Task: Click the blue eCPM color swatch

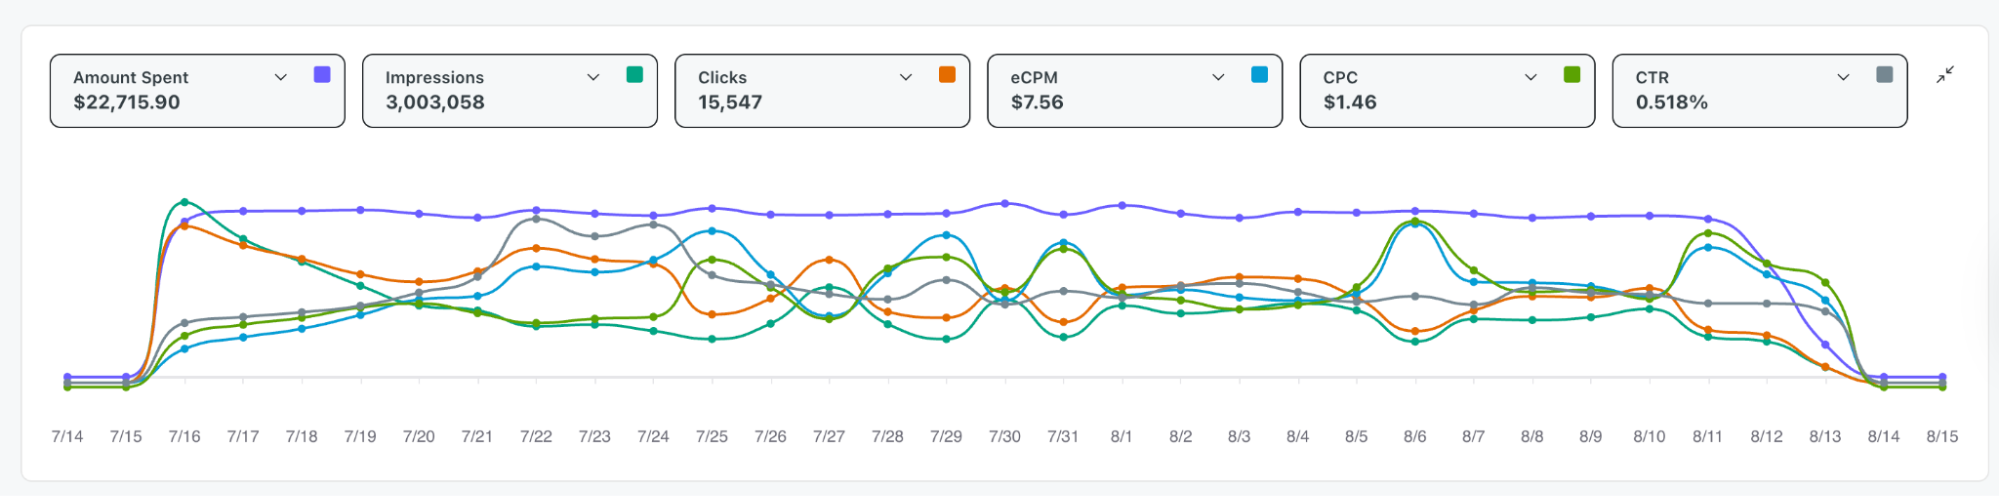Action: pos(1259,75)
